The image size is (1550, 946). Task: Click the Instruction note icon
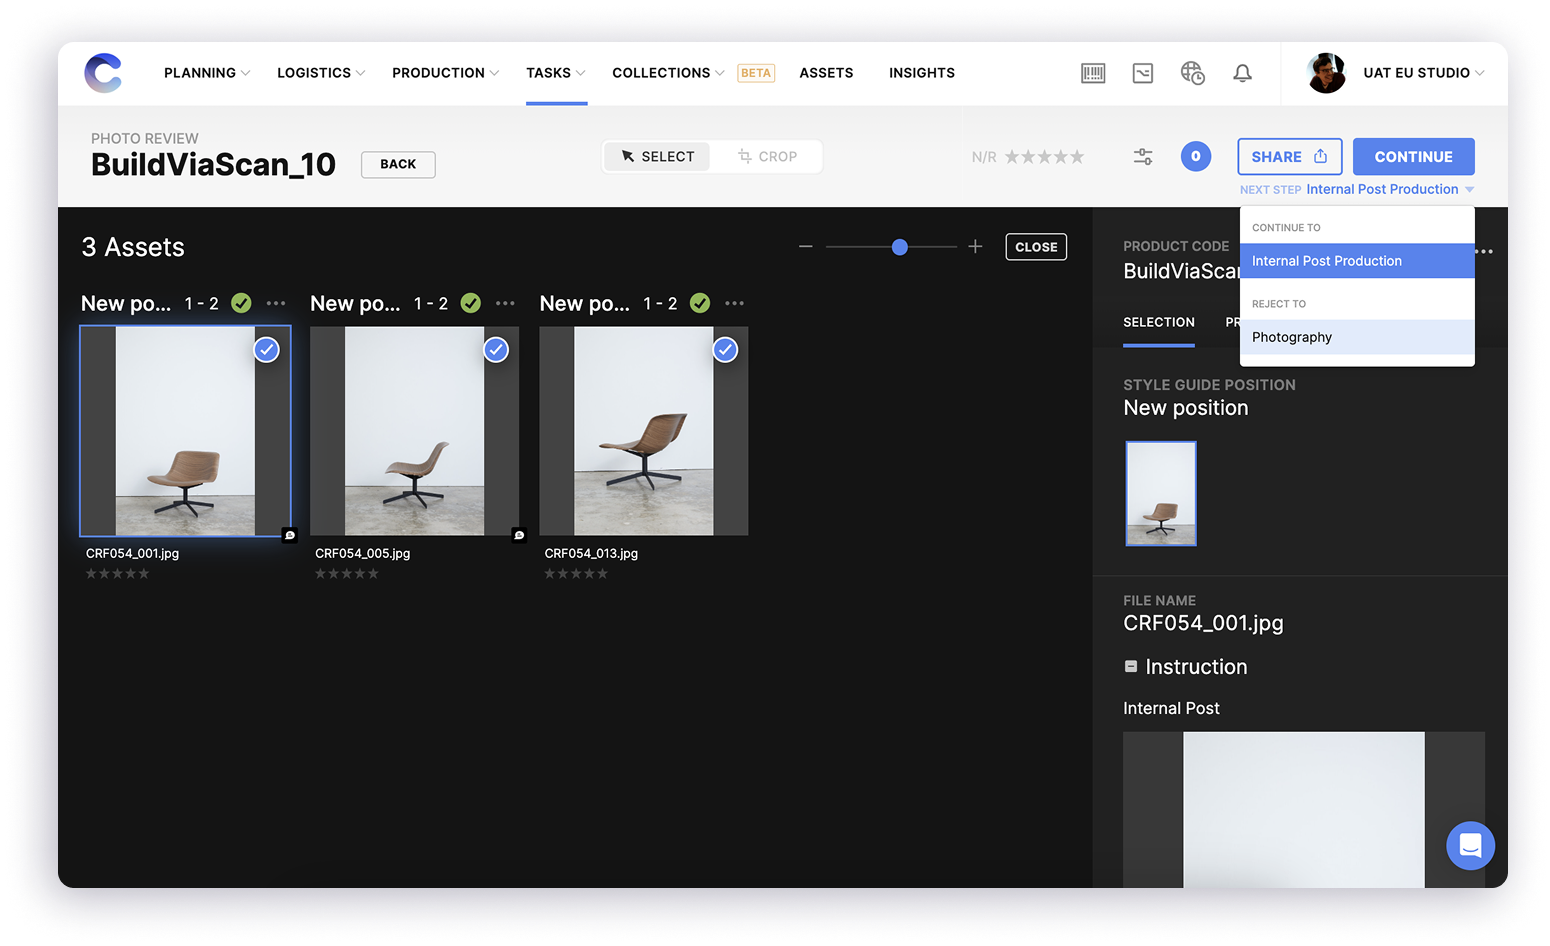pyautogui.click(x=1131, y=666)
